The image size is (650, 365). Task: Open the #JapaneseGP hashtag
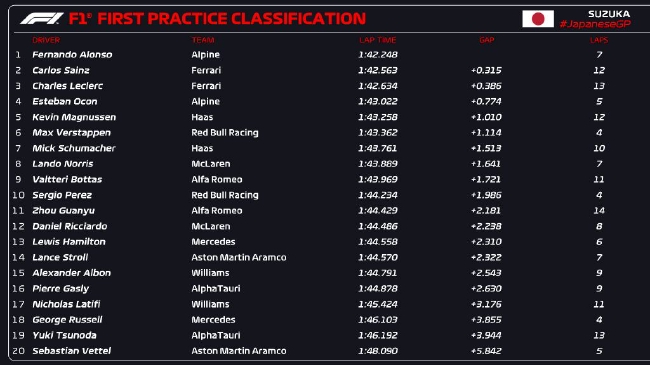point(595,24)
